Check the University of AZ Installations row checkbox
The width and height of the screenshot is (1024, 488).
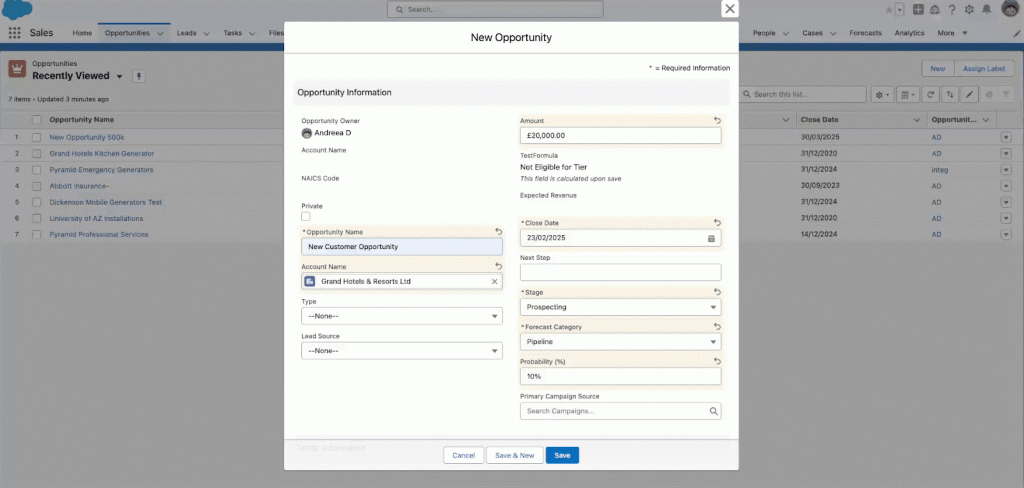point(37,218)
